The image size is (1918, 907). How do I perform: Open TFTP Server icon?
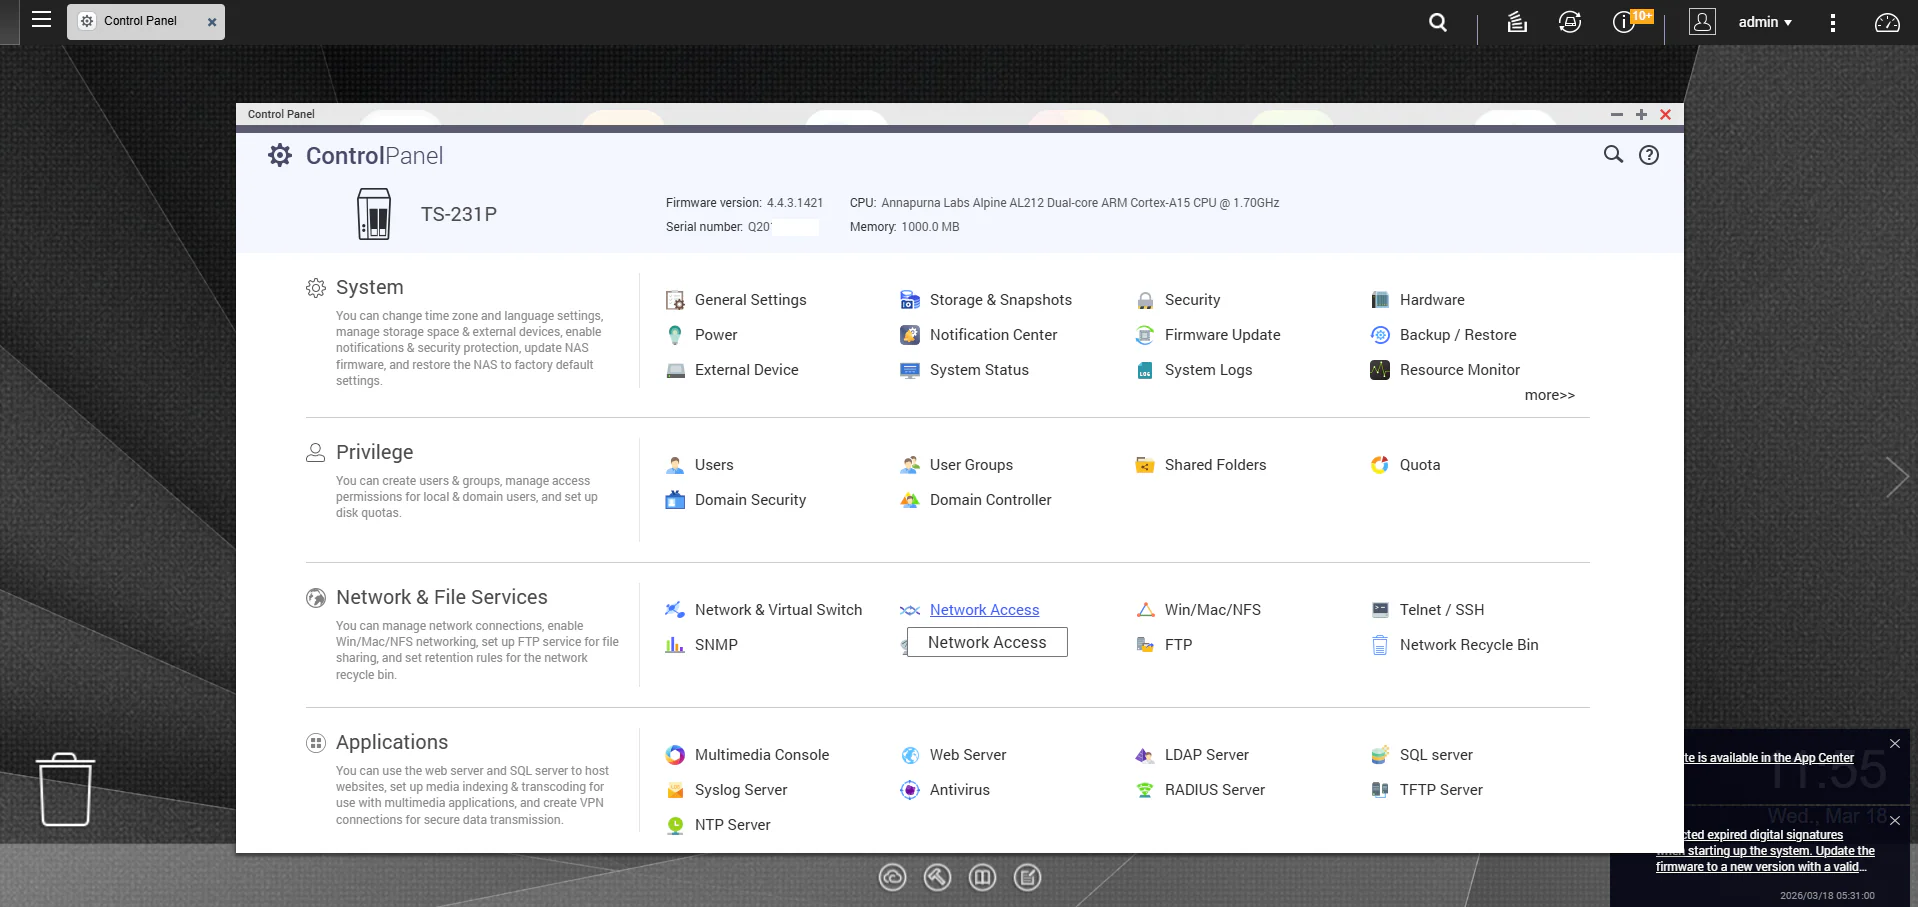click(x=1380, y=790)
